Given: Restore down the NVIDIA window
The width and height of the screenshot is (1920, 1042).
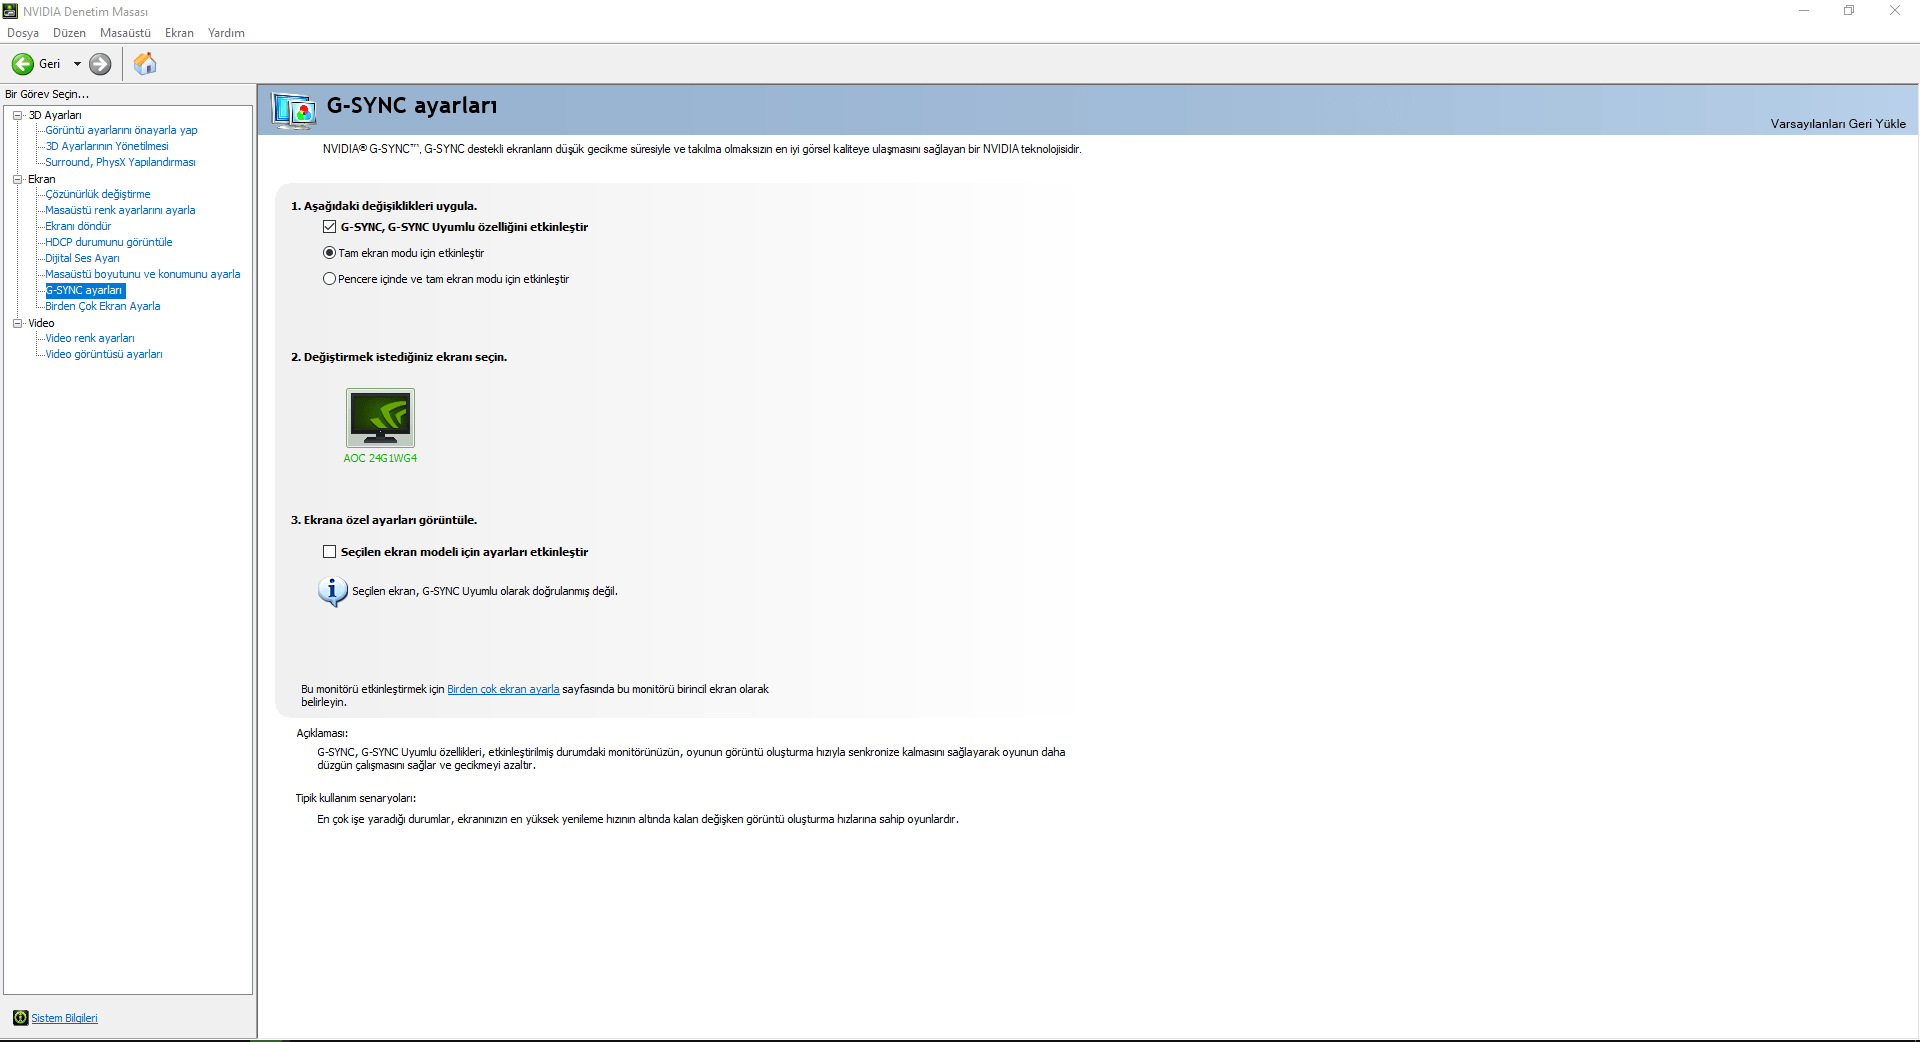Looking at the screenshot, I should tap(1849, 11).
